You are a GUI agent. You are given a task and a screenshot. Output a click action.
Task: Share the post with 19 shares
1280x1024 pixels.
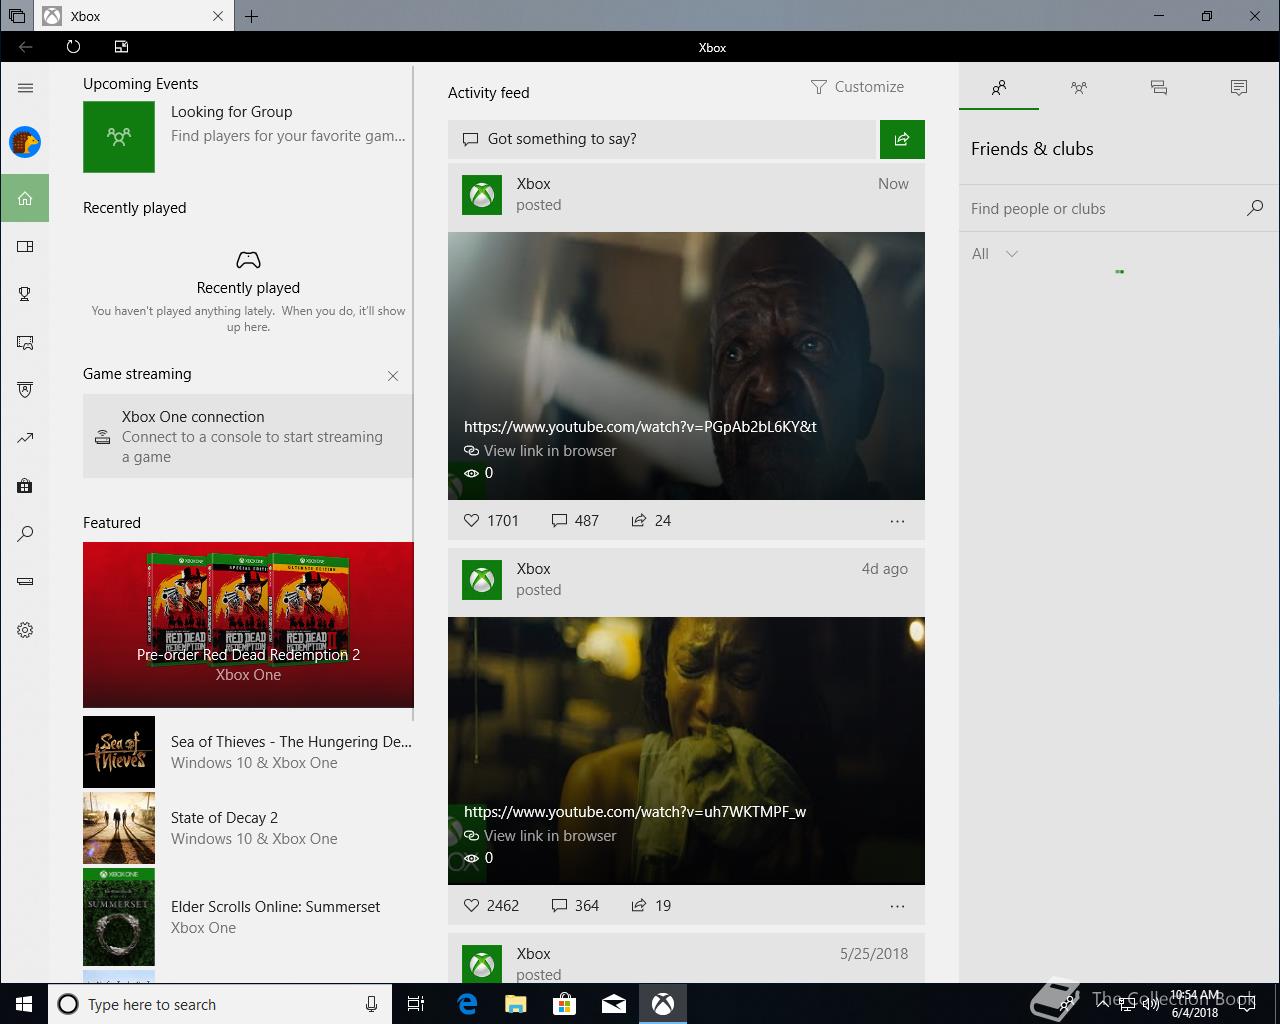point(651,905)
